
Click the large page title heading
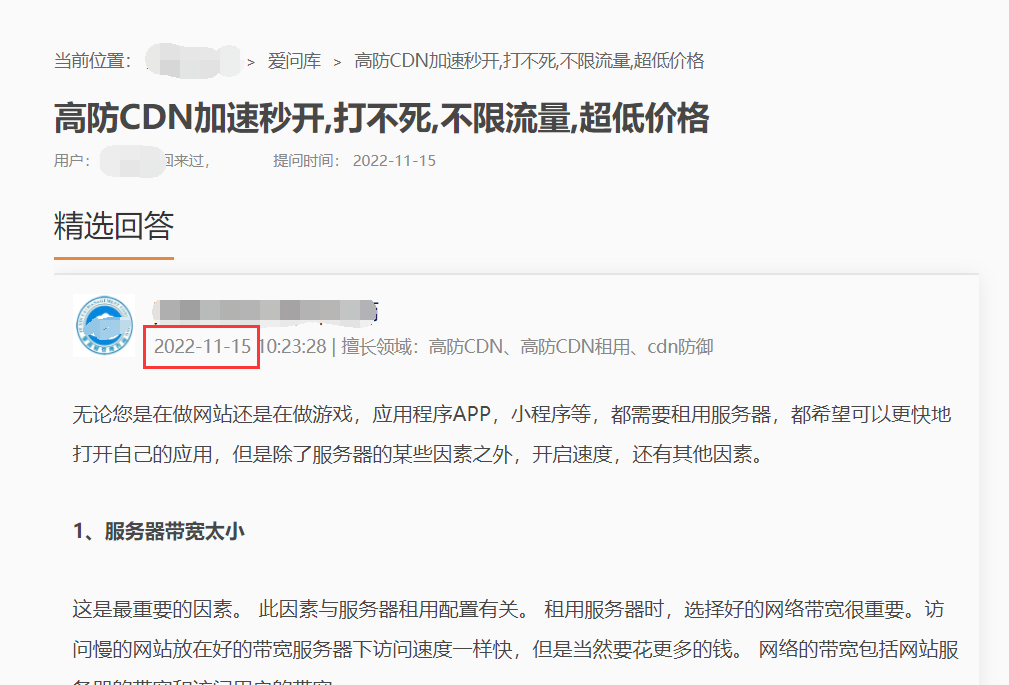coord(382,118)
